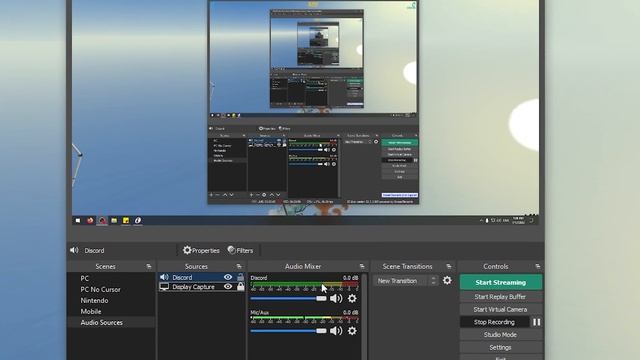This screenshot has height=360, width=640.
Task: Open Mic/Aux channel settings gear
Action: 352,331
